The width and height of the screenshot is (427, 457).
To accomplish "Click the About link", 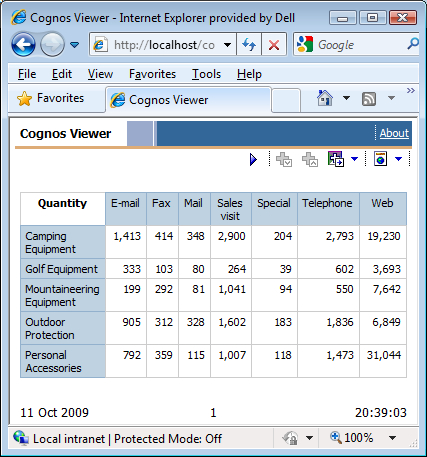I will [x=394, y=133].
